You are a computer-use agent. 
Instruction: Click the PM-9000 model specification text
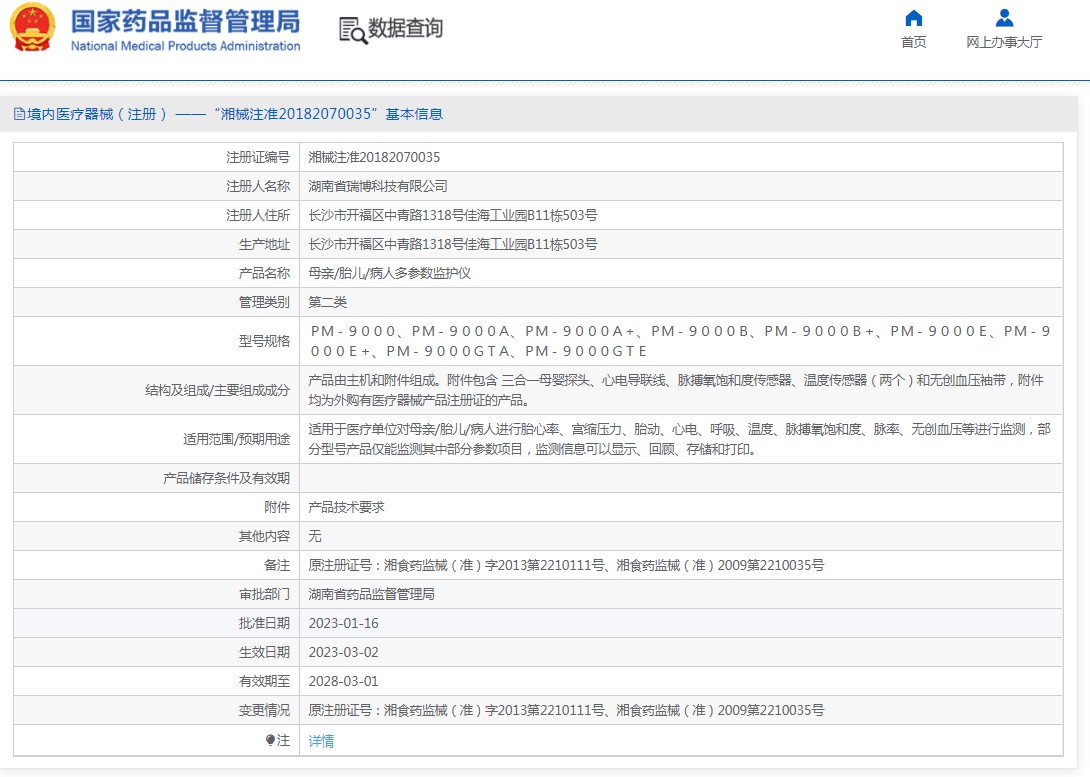(x=681, y=341)
